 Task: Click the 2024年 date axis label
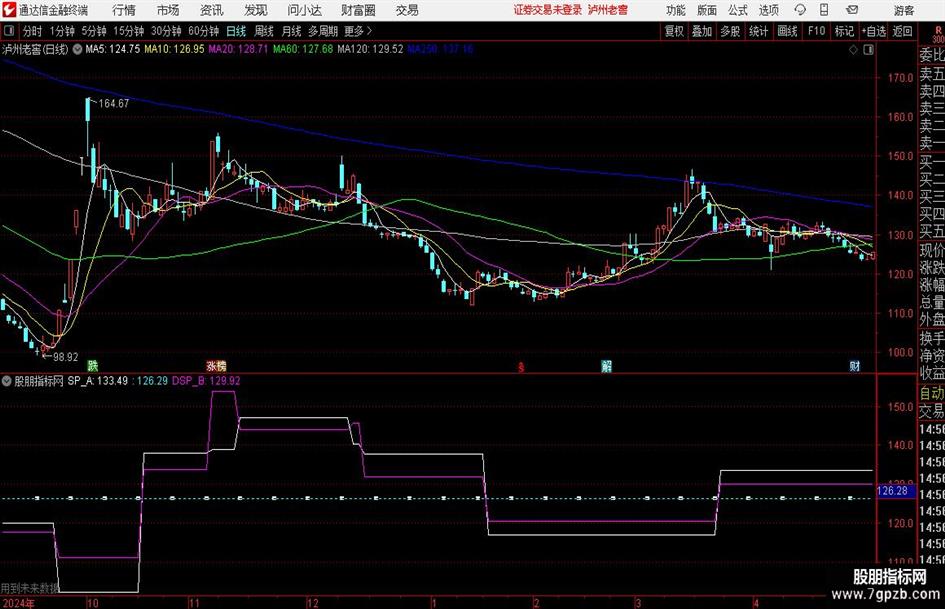pyautogui.click(x=18, y=603)
